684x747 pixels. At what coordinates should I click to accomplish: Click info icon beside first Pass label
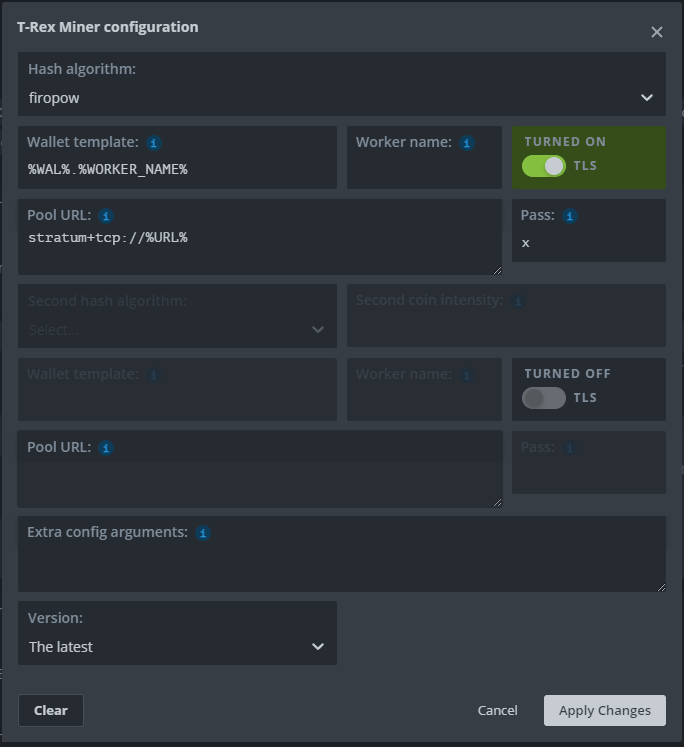point(570,216)
